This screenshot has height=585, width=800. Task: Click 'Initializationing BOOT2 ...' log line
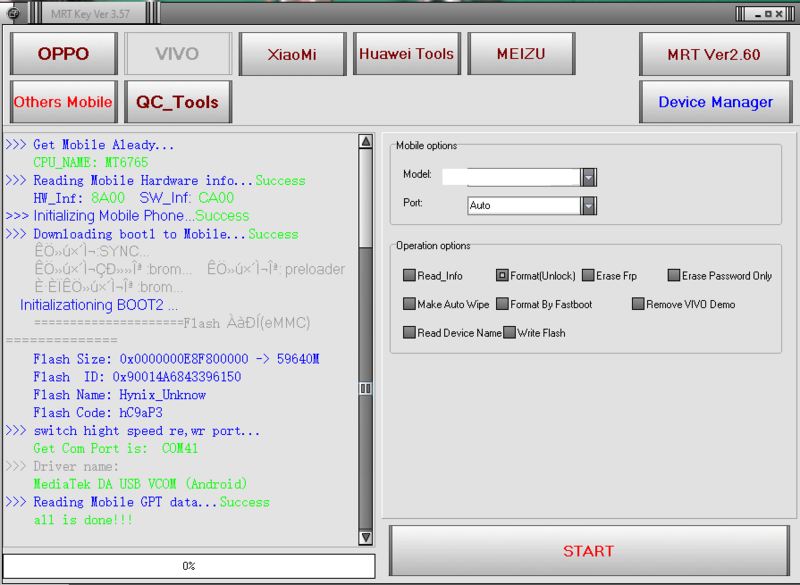(x=99, y=305)
